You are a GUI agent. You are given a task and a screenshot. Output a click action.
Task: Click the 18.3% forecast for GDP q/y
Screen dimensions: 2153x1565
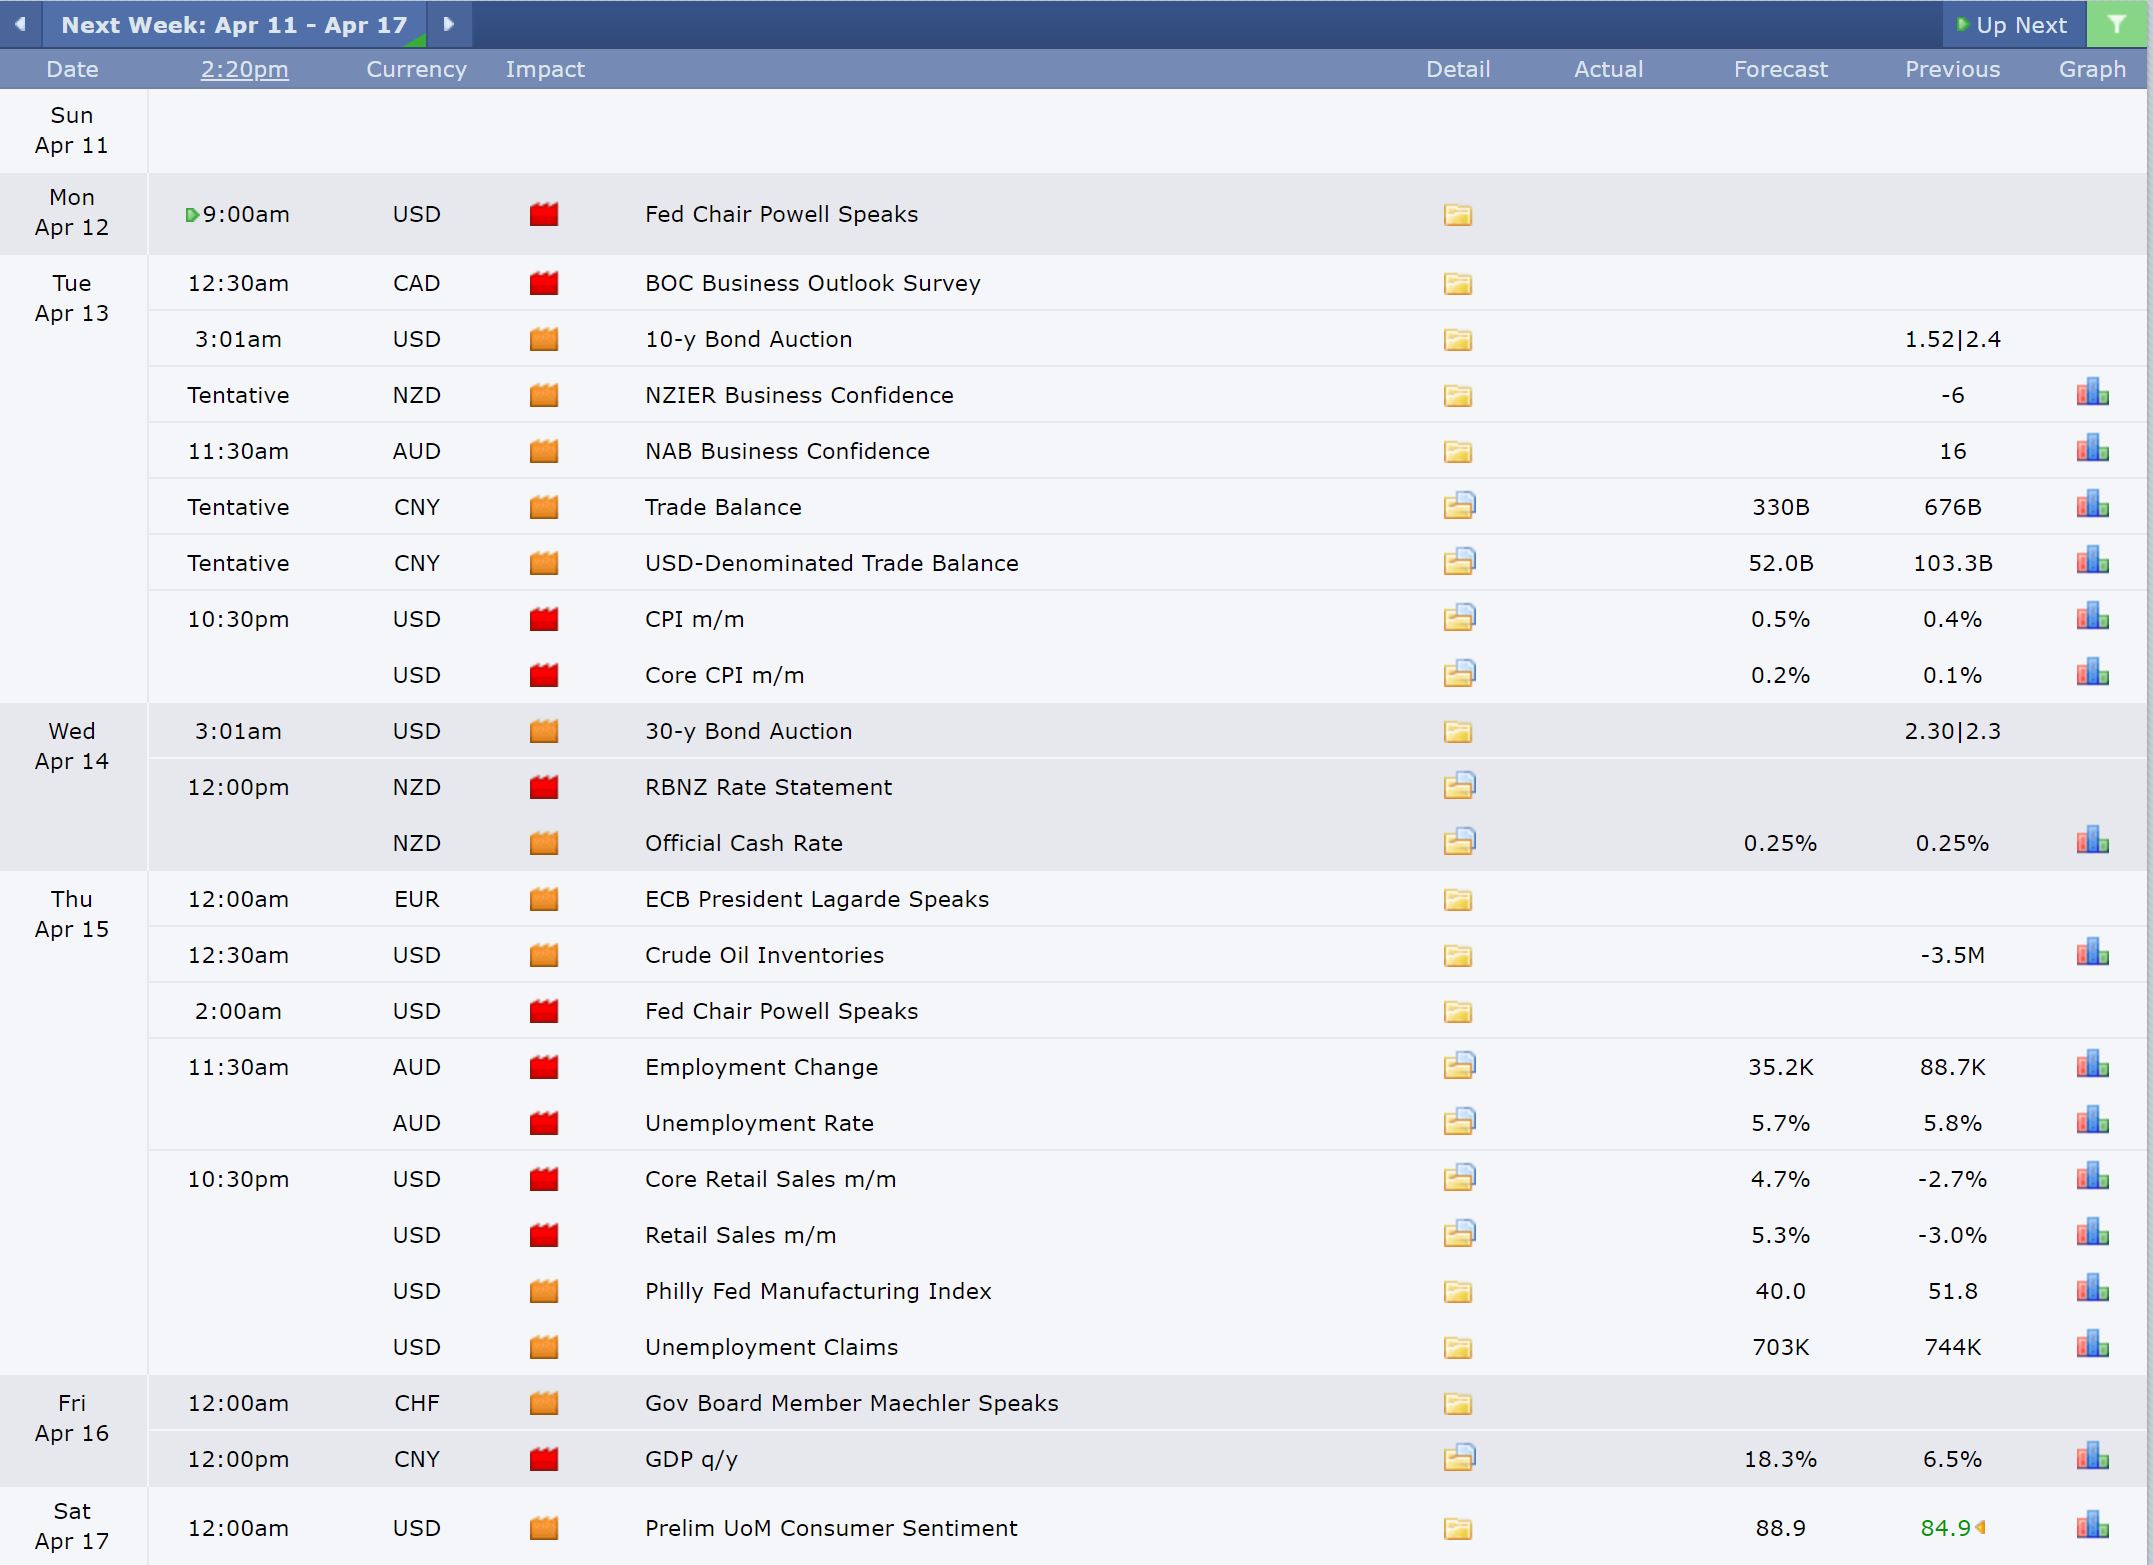pos(1780,1459)
